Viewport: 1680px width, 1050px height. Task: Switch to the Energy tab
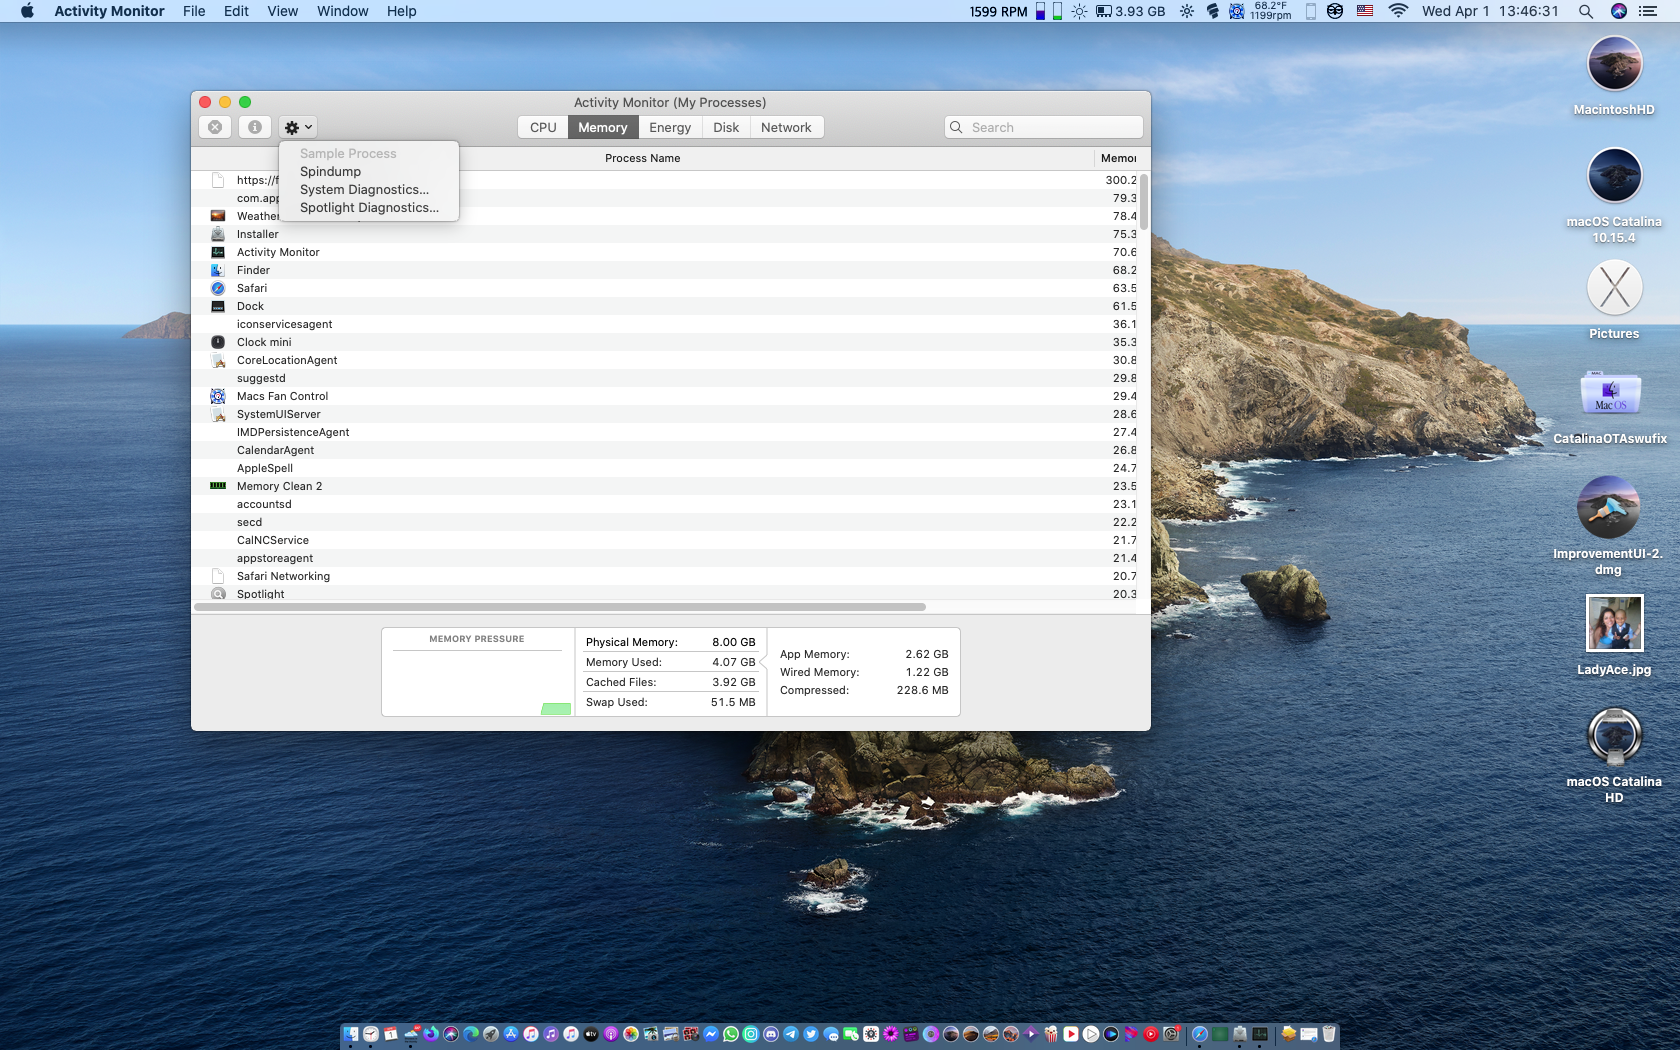(x=670, y=127)
